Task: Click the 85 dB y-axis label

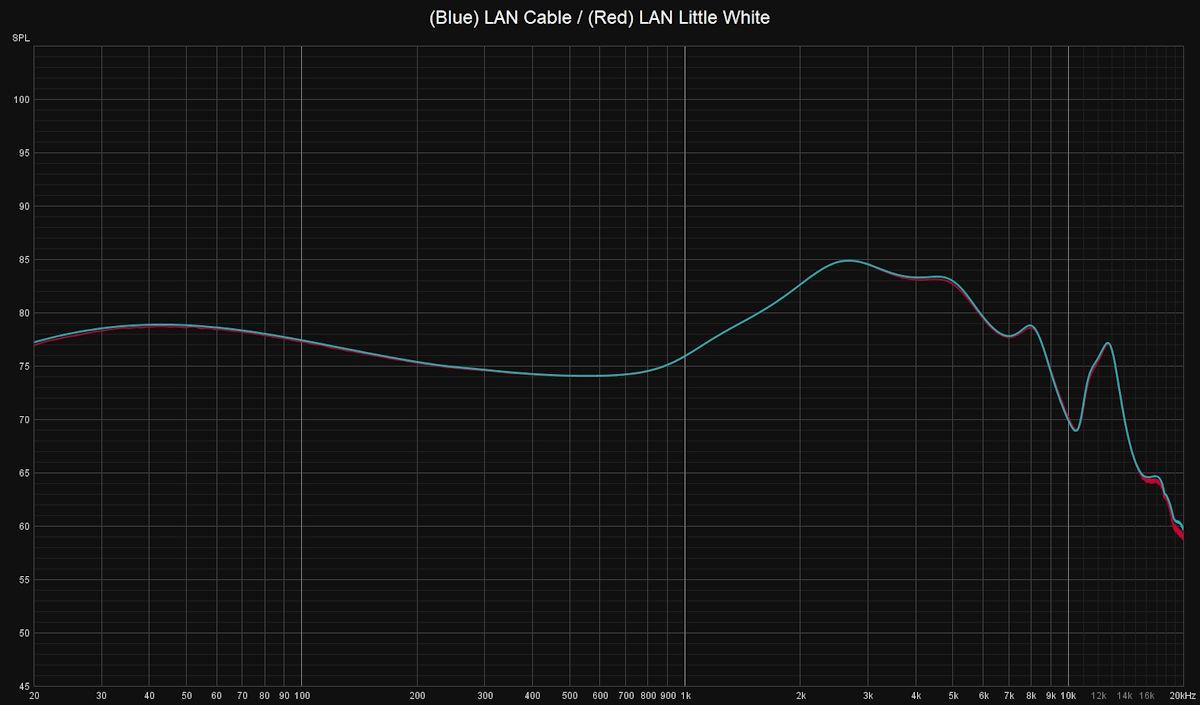Action: pos(20,260)
